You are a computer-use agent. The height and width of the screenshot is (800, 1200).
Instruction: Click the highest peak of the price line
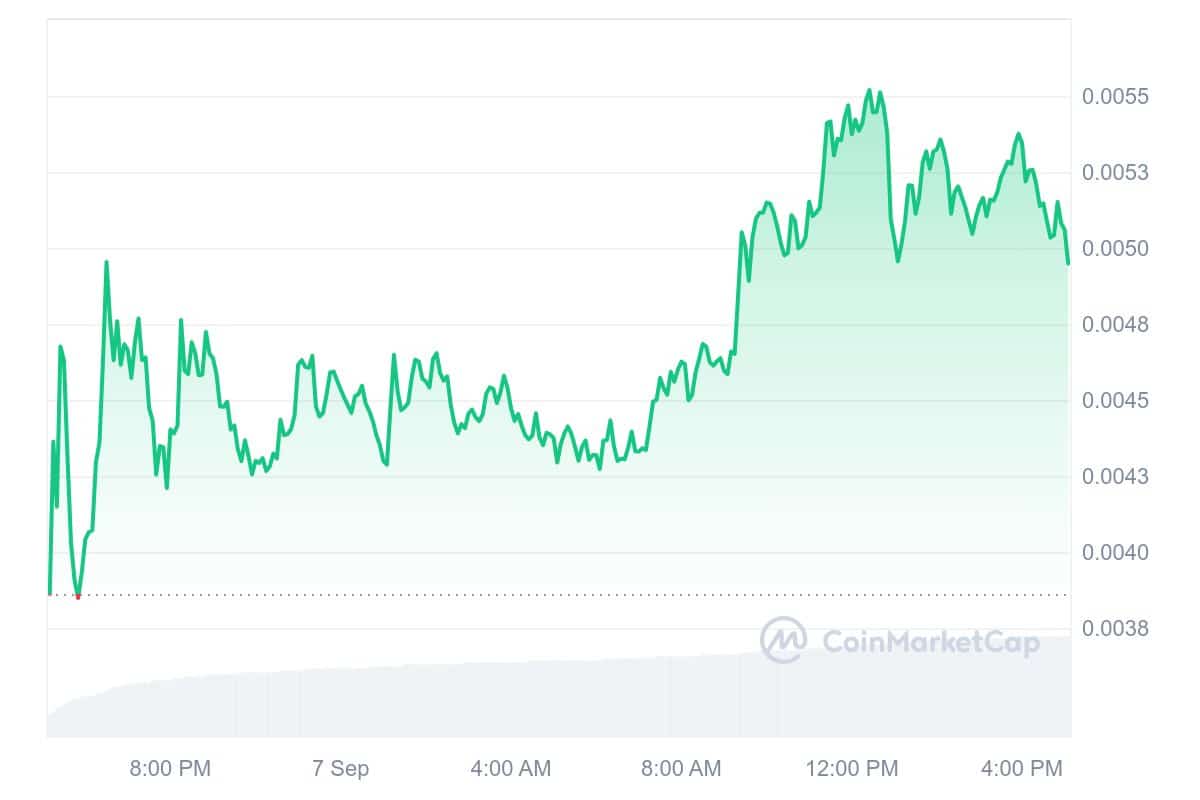(x=869, y=90)
